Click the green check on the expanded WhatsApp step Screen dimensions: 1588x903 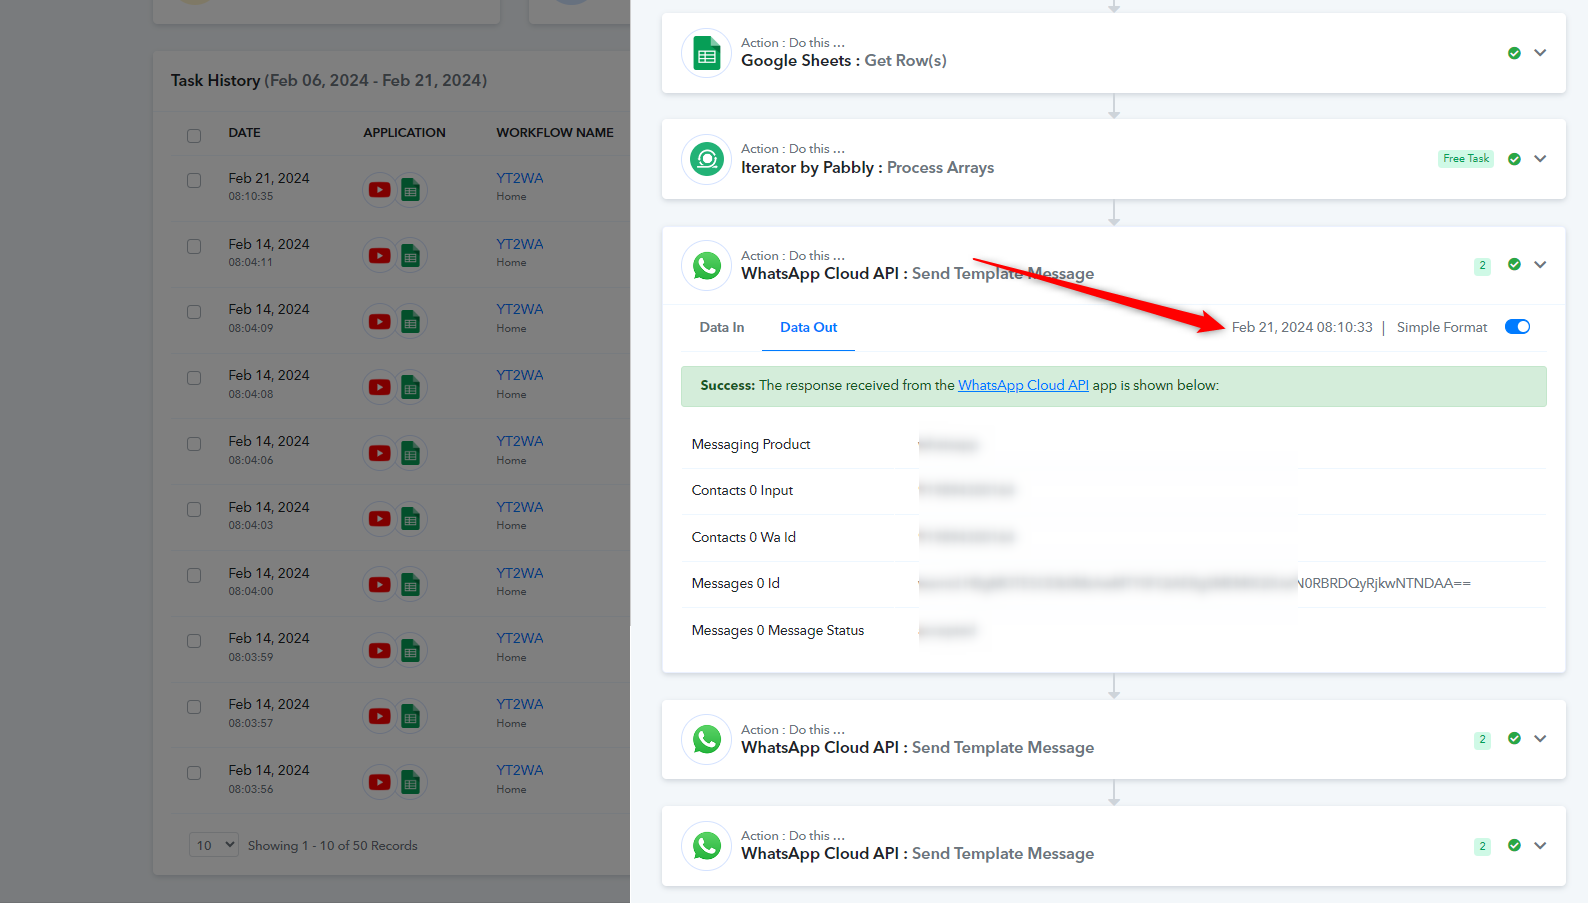pos(1514,265)
